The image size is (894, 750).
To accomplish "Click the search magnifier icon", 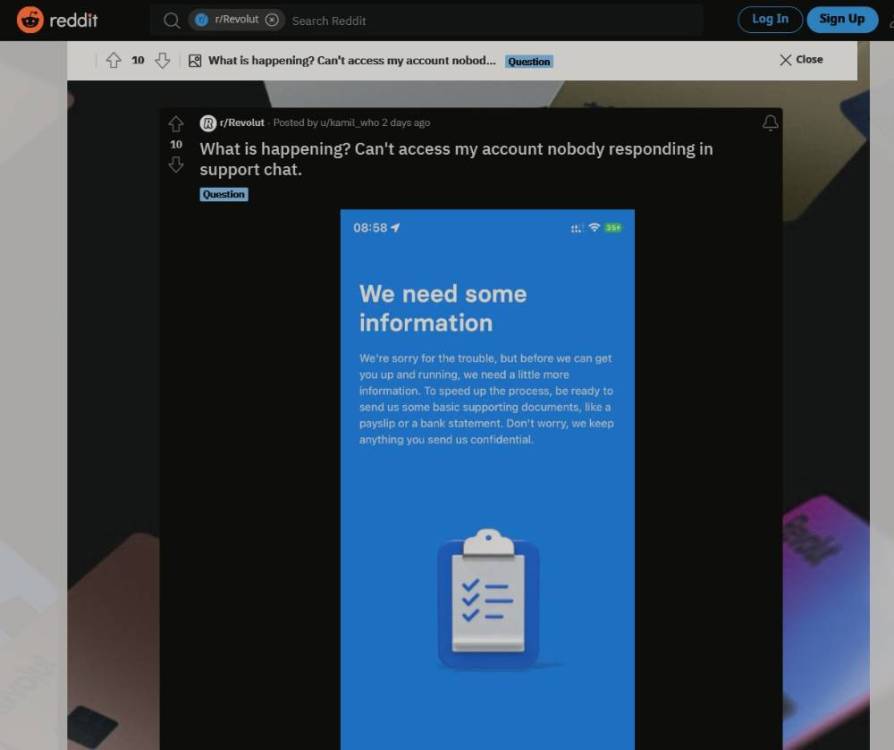I will [171, 21].
